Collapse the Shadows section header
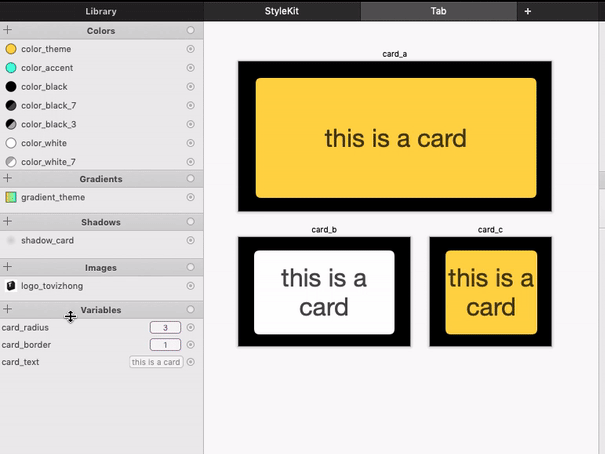The width and height of the screenshot is (605, 454). coord(100,222)
